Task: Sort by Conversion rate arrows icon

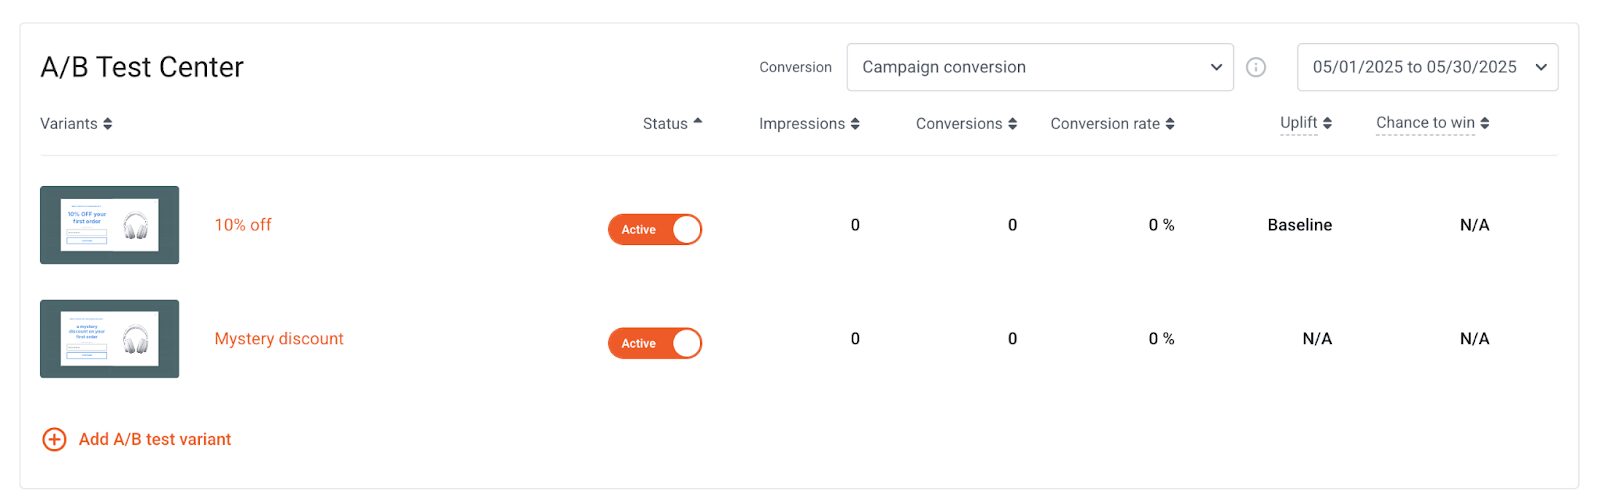Action: point(1170,124)
